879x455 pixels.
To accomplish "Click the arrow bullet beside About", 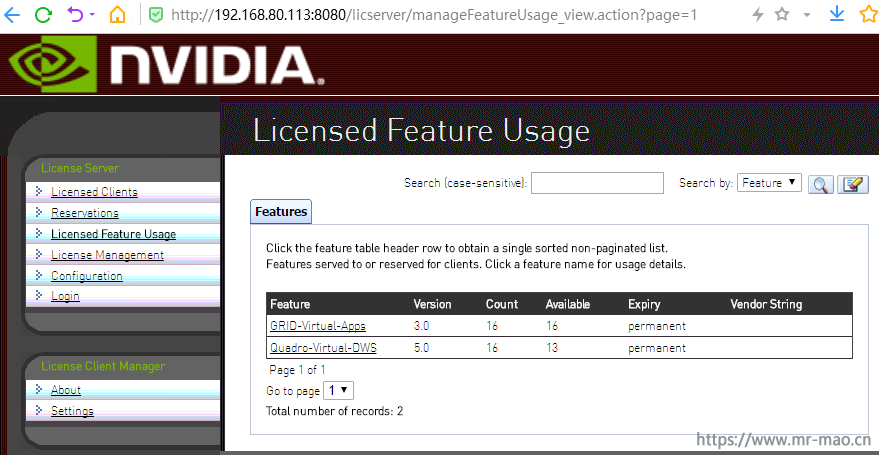I will pos(39,388).
